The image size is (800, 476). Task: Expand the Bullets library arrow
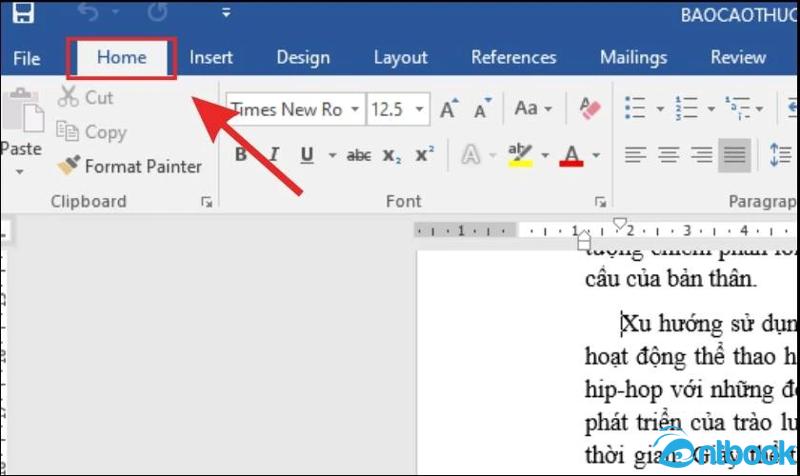(x=660, y=109)
